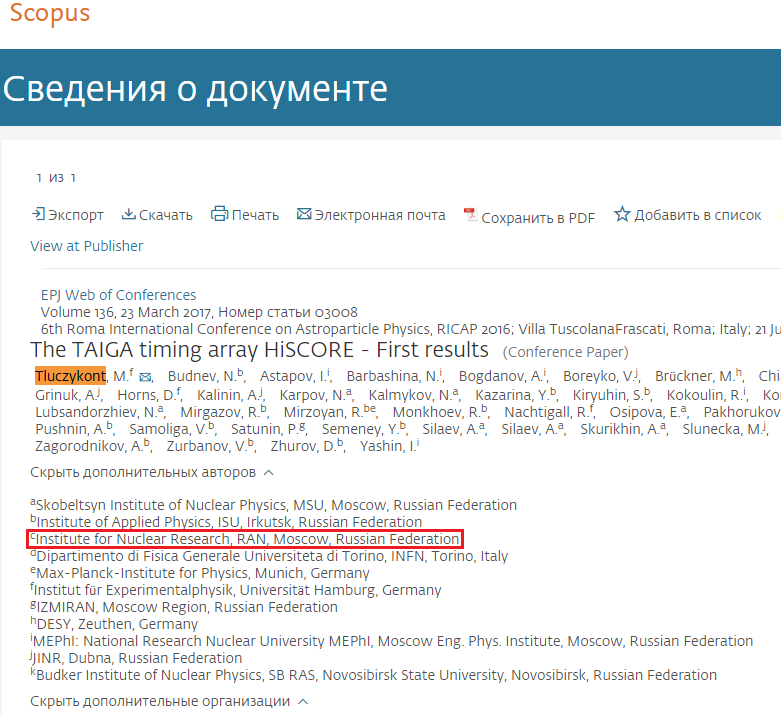The image size is (781, 715).
Task: Click the Сохранить в PDF text
Action: (x=538, y=217)
